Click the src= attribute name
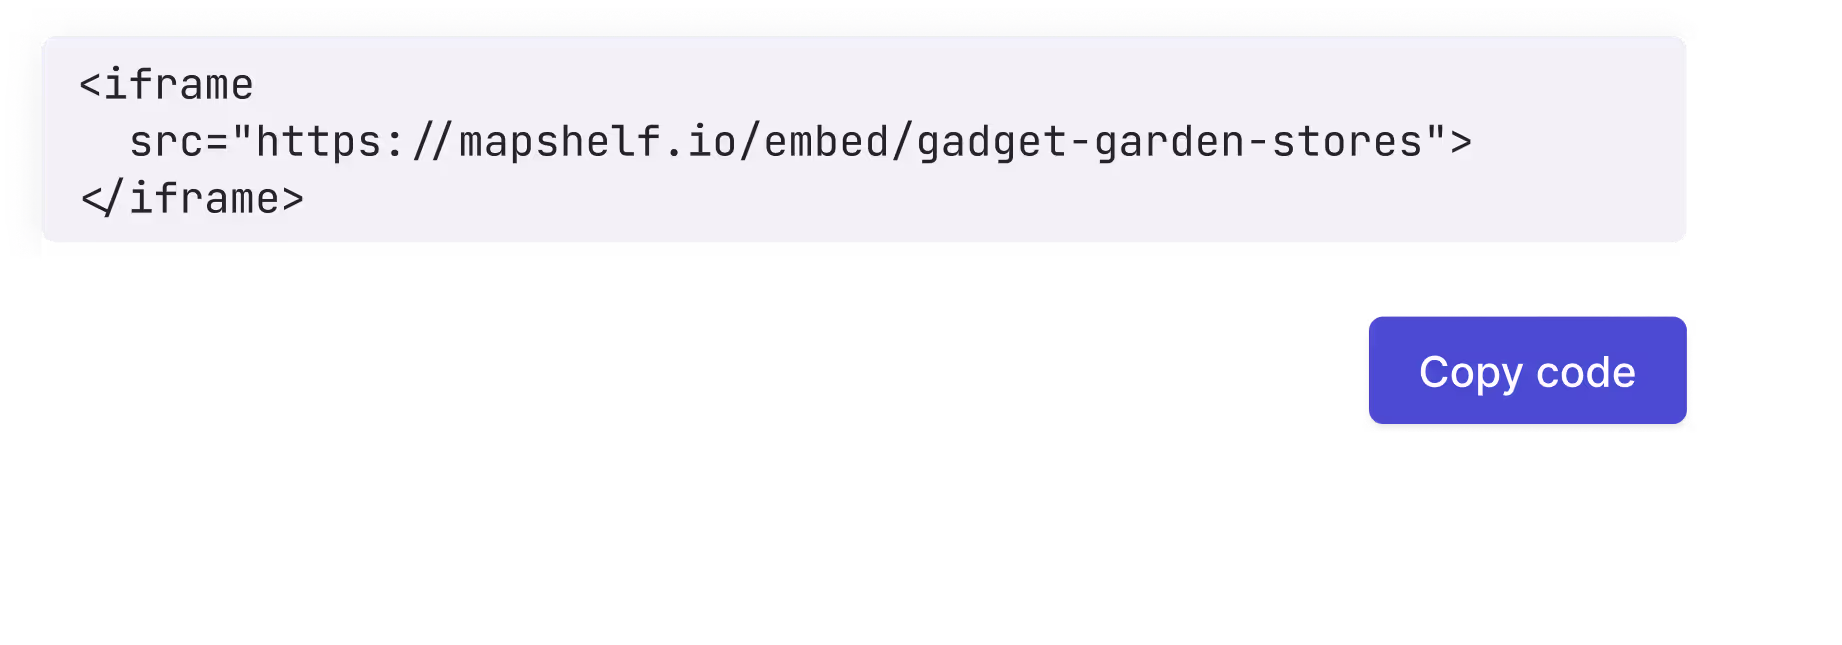 [x=179, y=141]
